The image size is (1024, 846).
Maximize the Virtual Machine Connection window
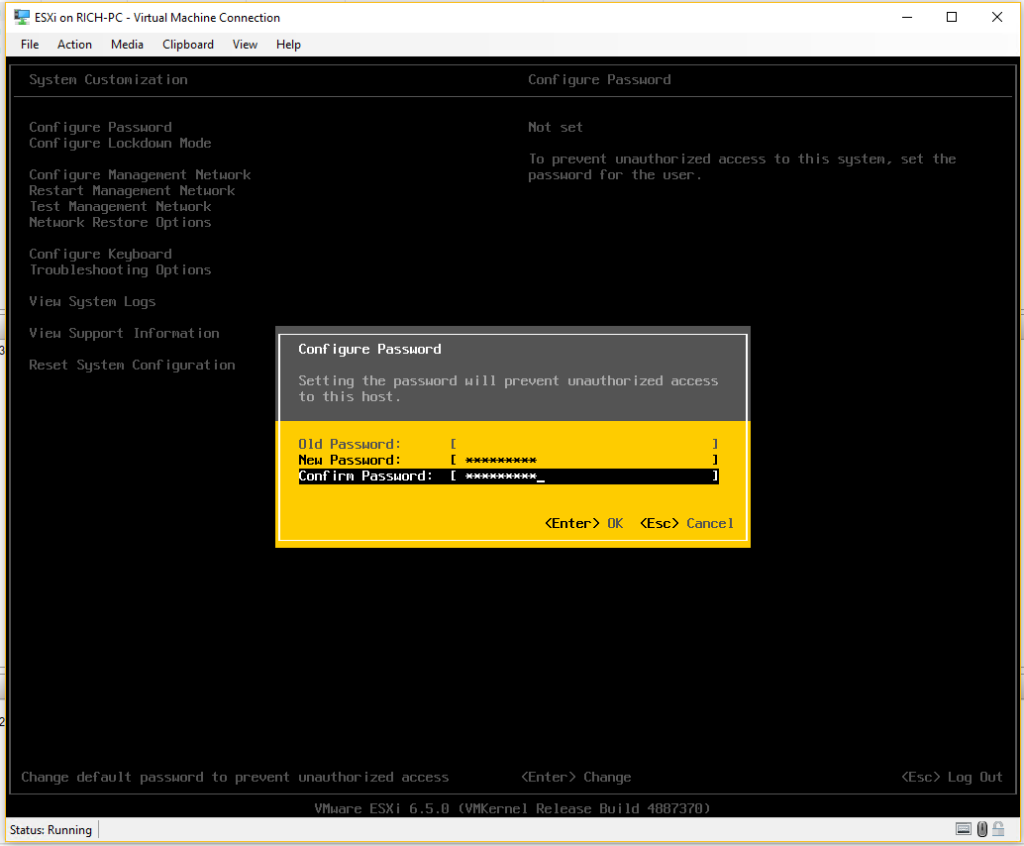point(951,17)
